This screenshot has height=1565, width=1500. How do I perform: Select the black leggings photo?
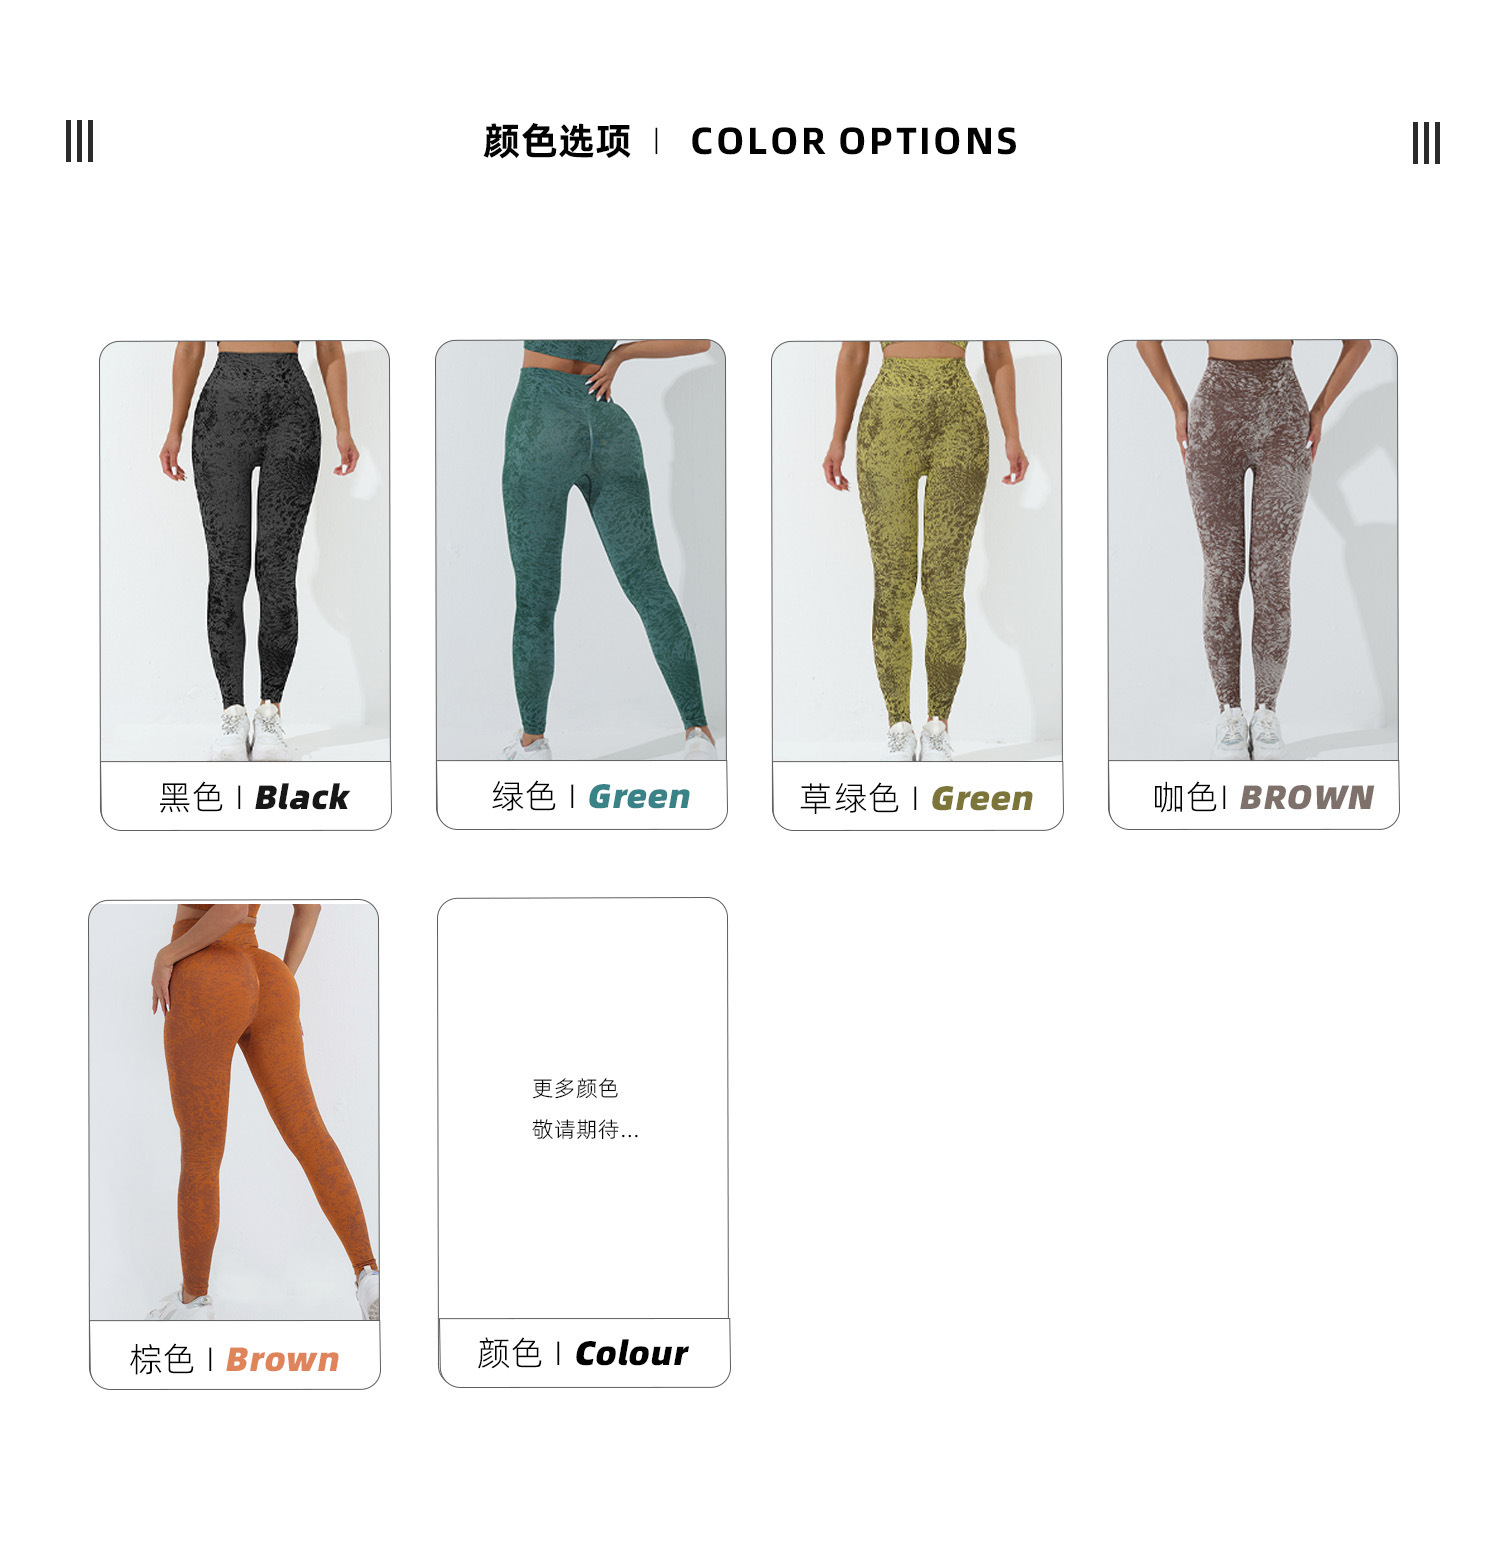point(245,551)
